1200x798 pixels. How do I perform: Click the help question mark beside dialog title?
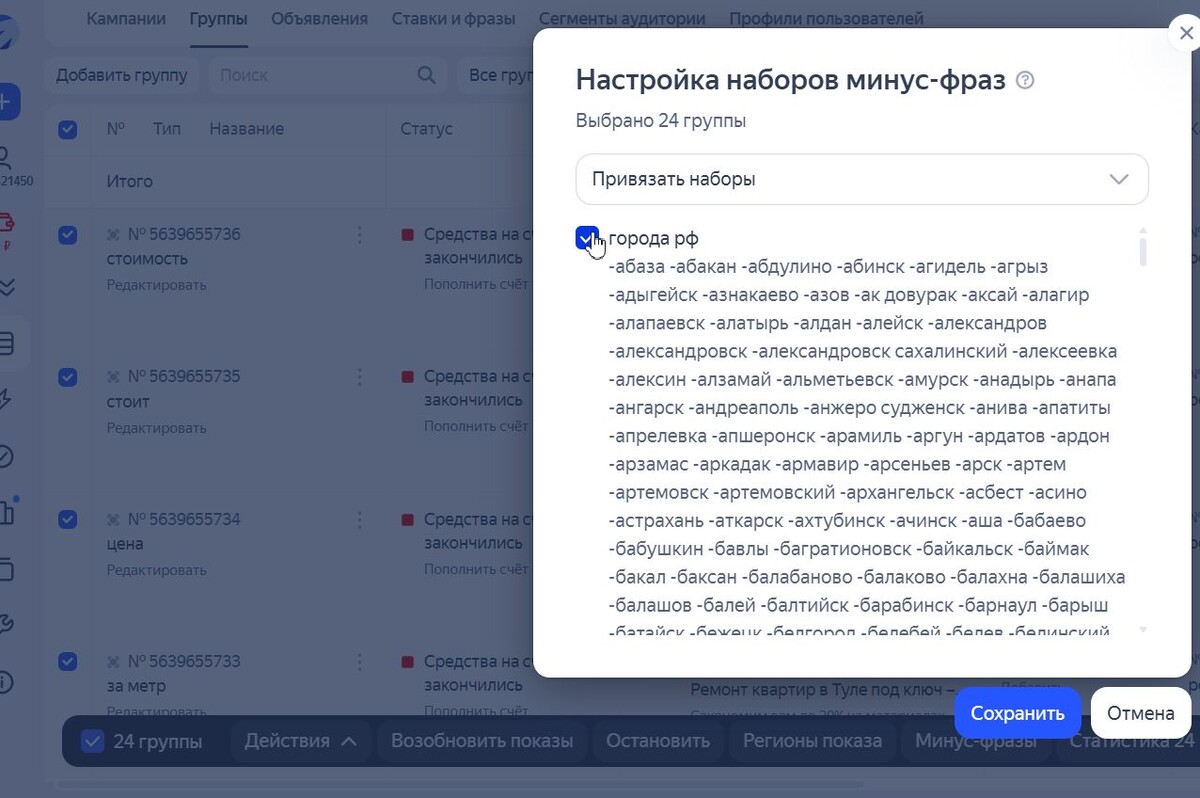click(x=1025, y=80)
